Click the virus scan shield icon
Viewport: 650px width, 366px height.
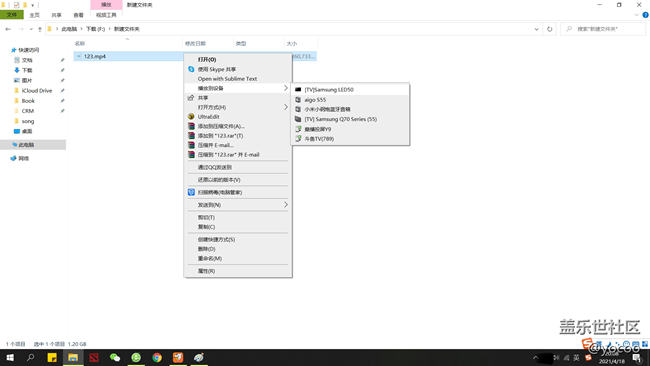pos(191,192)
